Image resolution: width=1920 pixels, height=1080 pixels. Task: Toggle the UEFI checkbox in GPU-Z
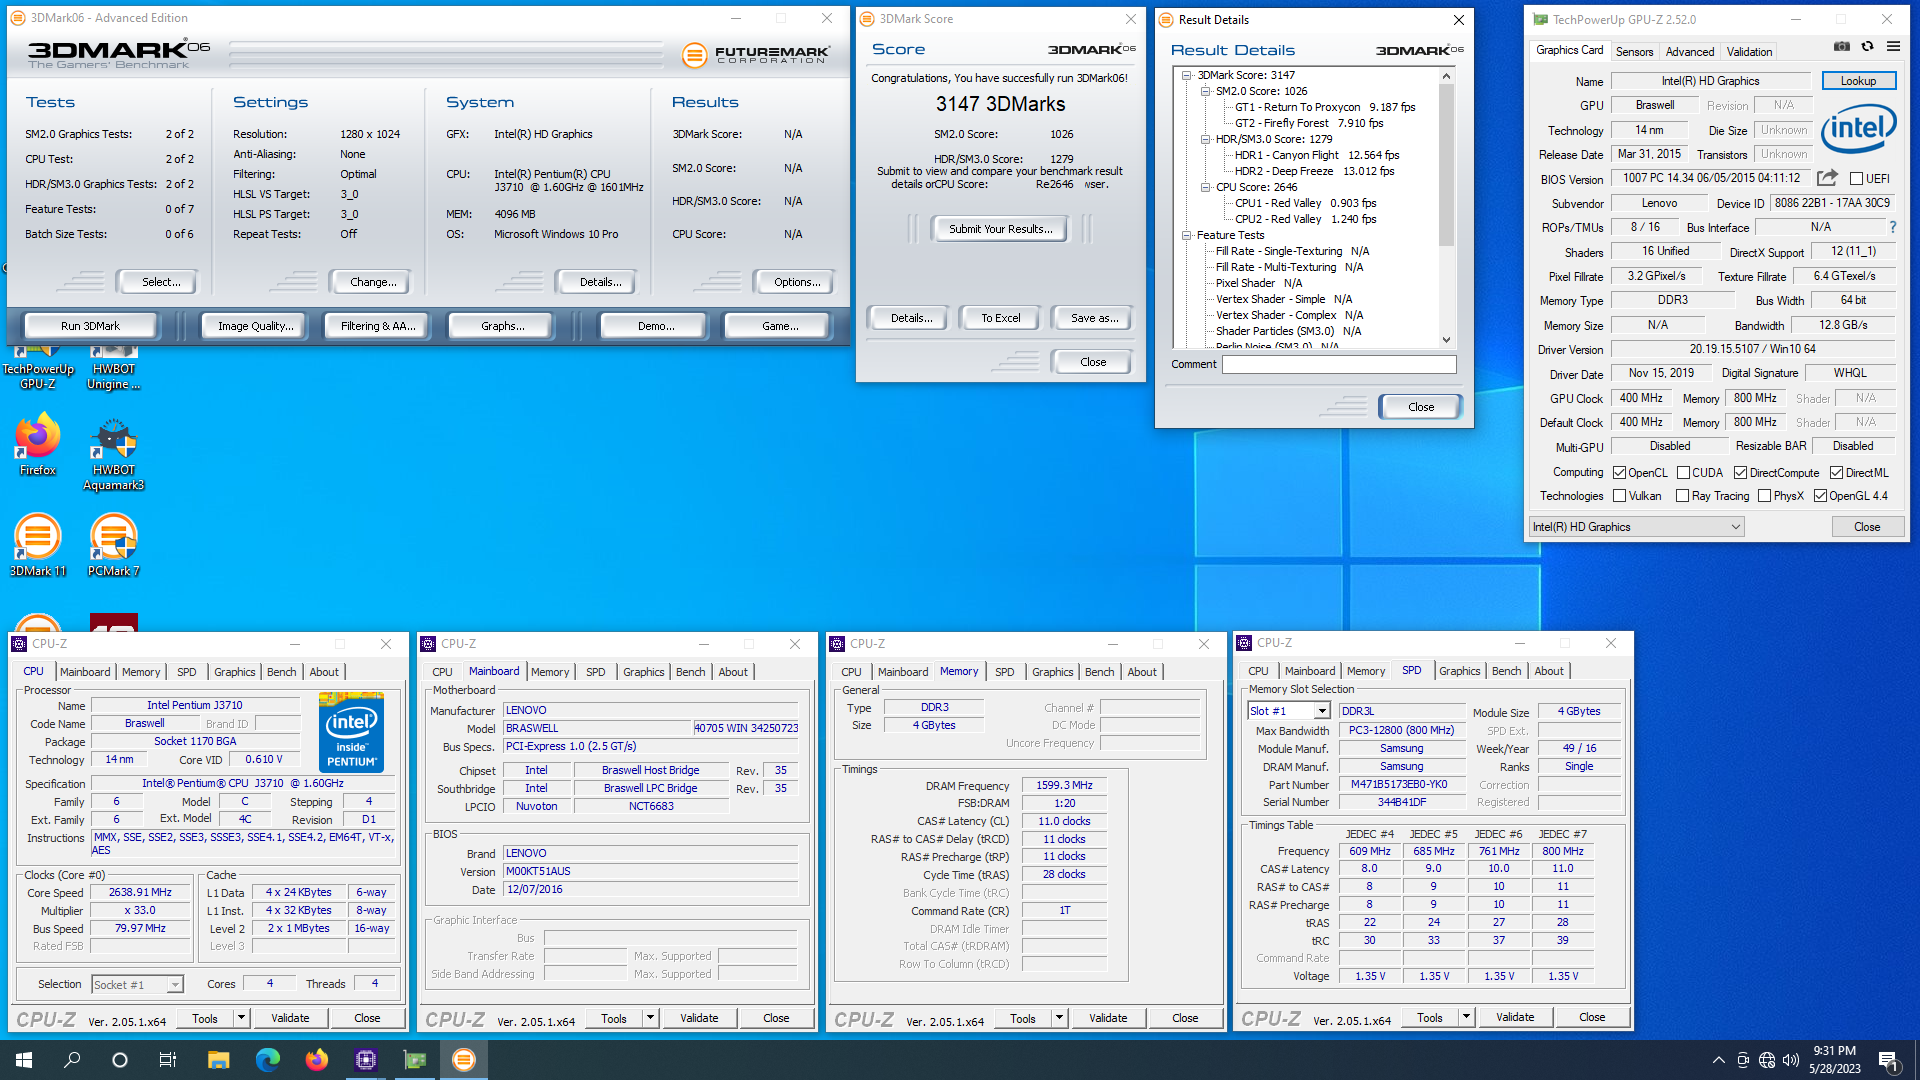[x=1856, y=179]
